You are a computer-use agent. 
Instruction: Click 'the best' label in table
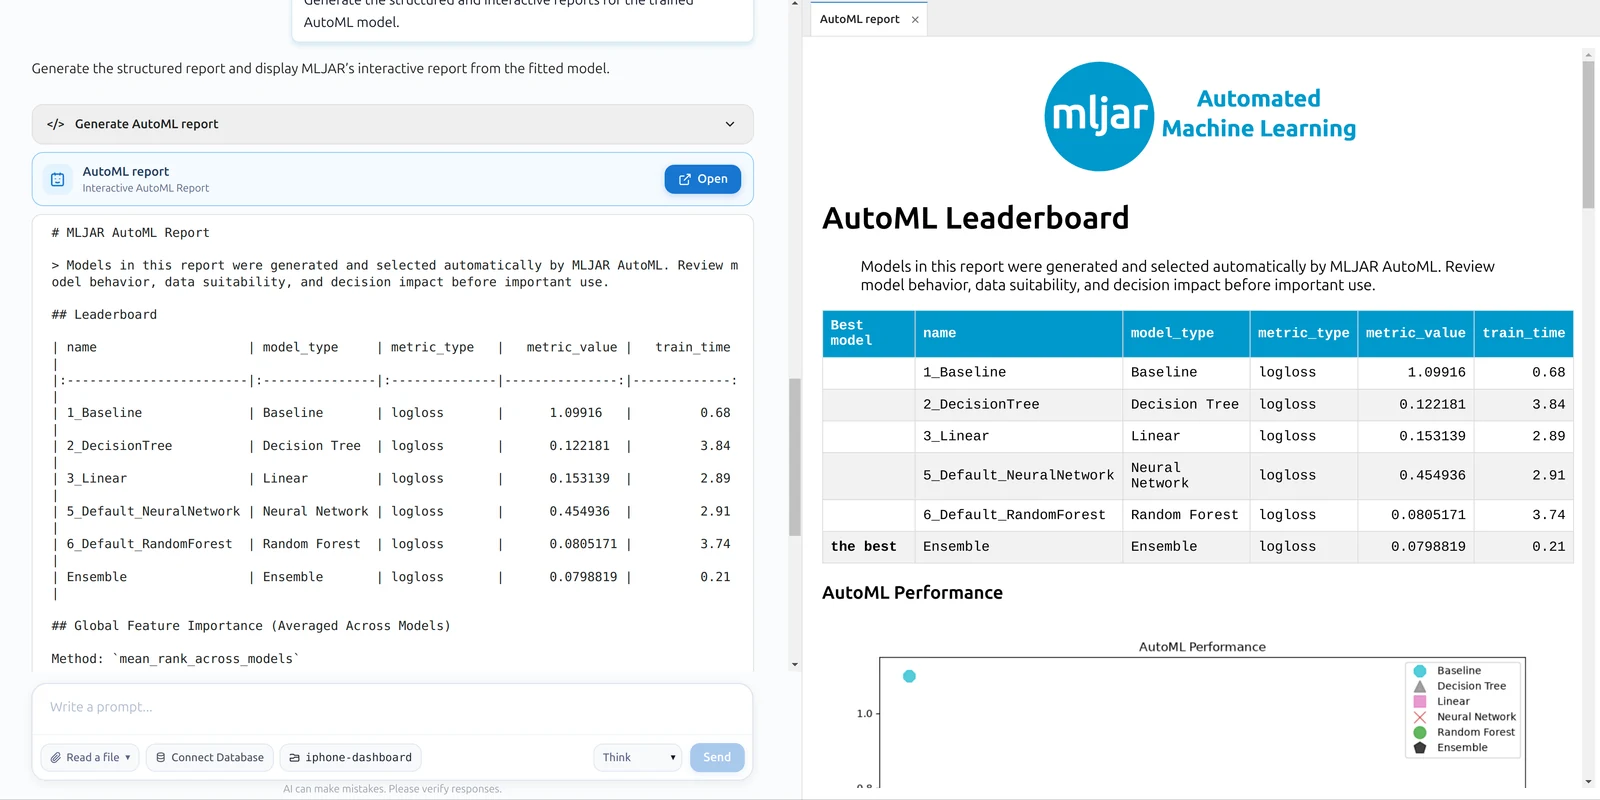click(863, 547)
